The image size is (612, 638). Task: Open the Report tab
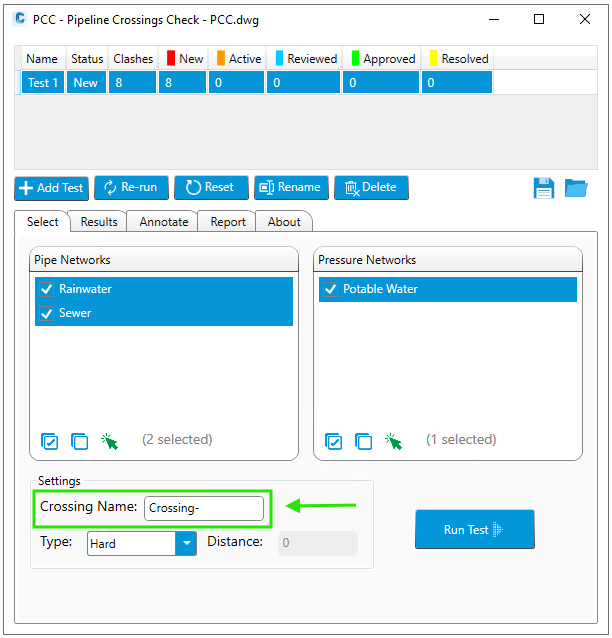[x=228, y=222]
